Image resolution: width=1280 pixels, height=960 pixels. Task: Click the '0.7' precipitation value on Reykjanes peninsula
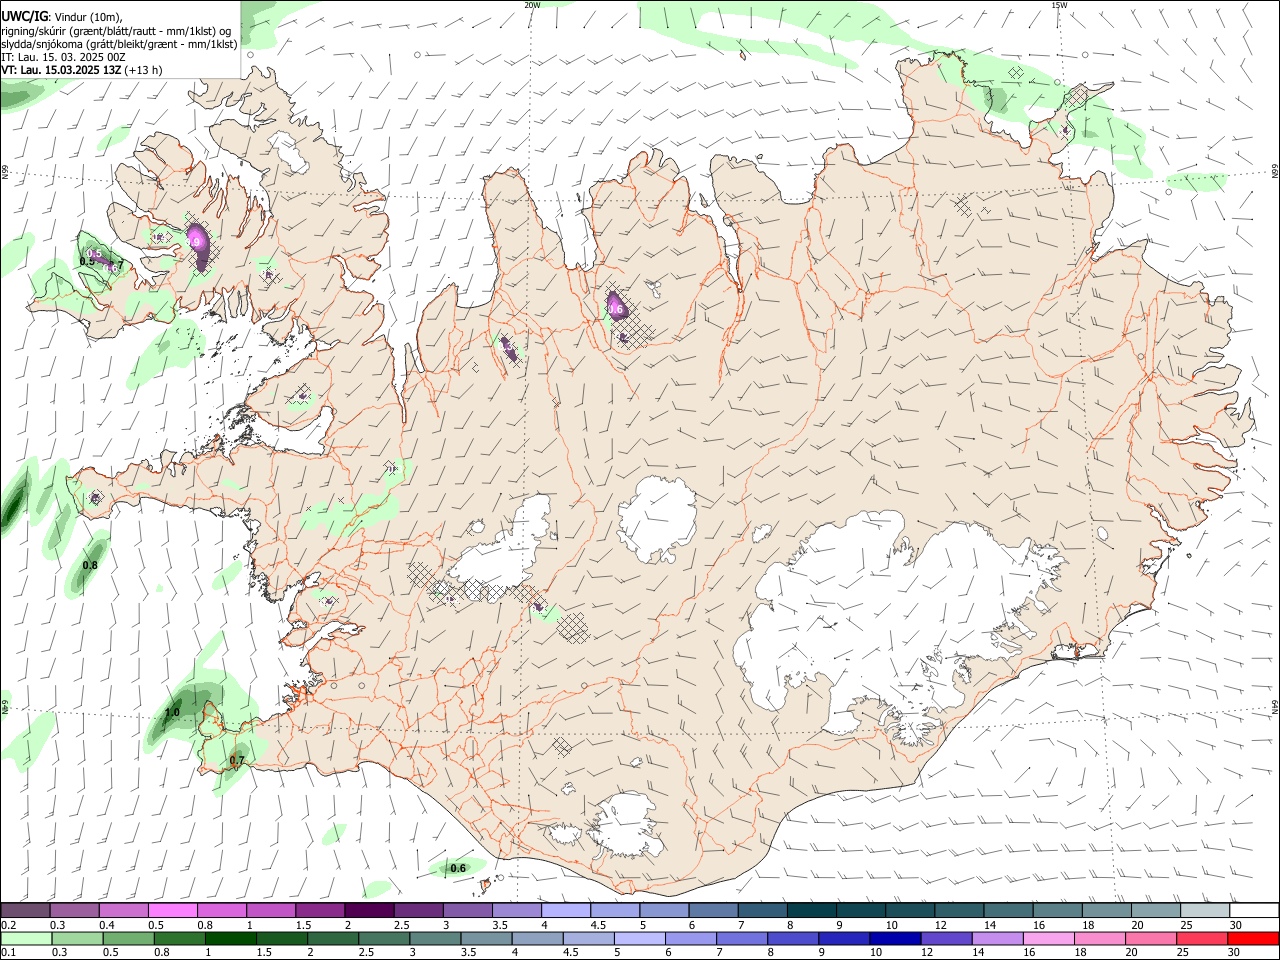point(237,761)
